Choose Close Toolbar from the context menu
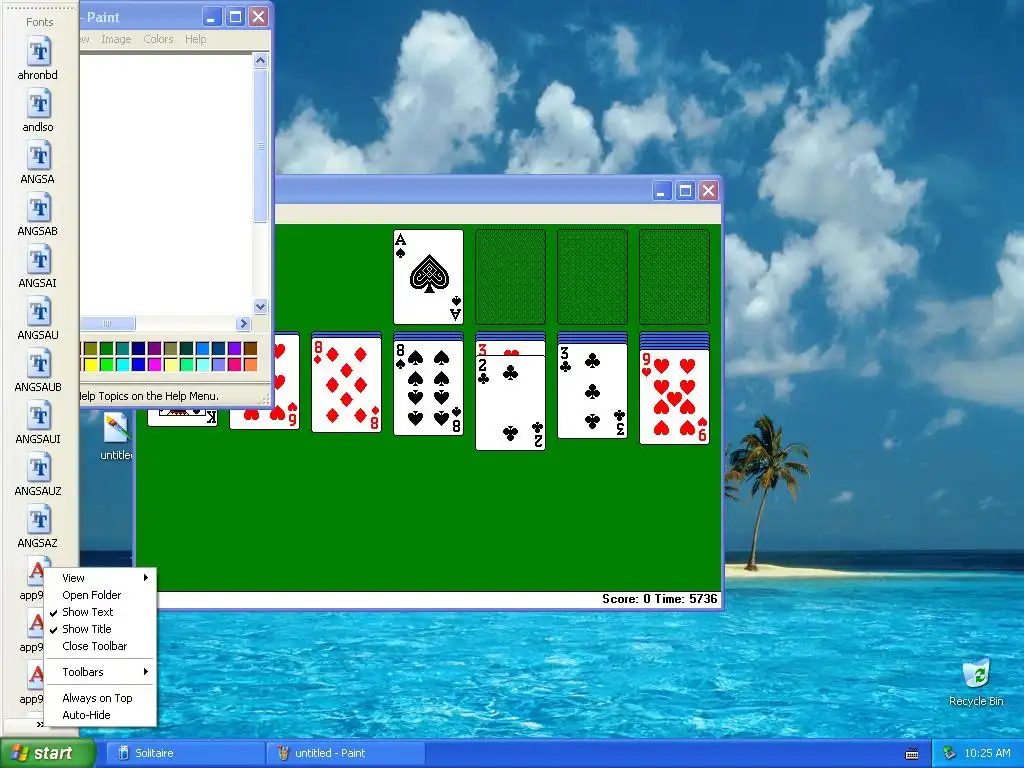Viewport: 1024px width, 768px height. pyautogui.click(x=100, y=646)
